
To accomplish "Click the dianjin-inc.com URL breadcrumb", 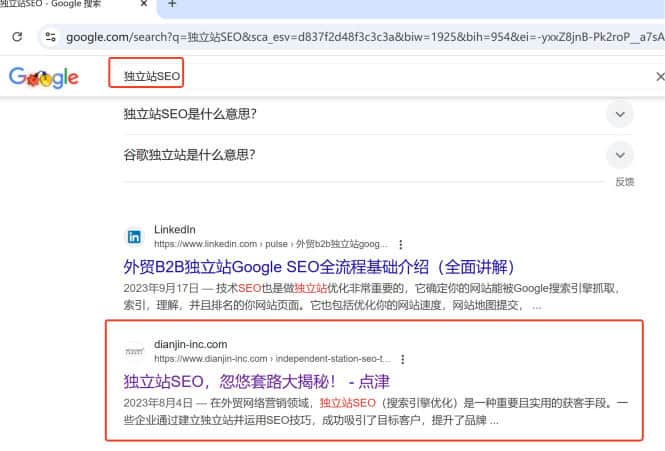I will click(272, 359).
